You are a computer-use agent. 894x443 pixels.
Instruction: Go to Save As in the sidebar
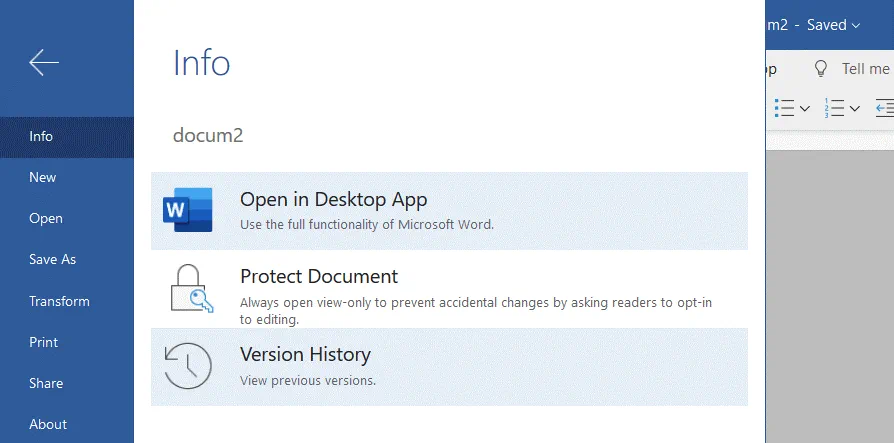[52, 260]
